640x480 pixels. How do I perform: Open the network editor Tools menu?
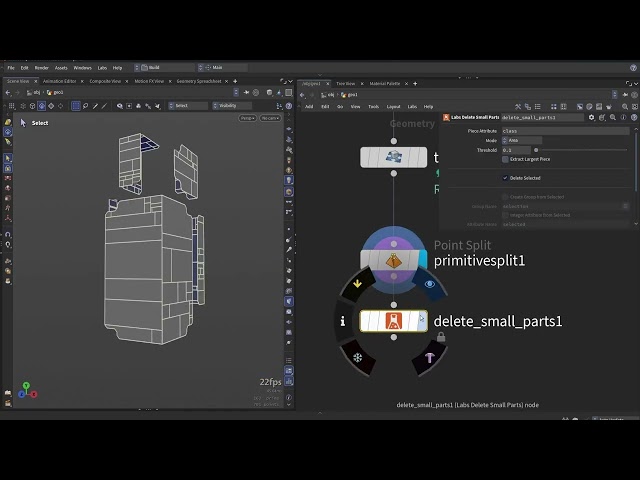[373, 107]
